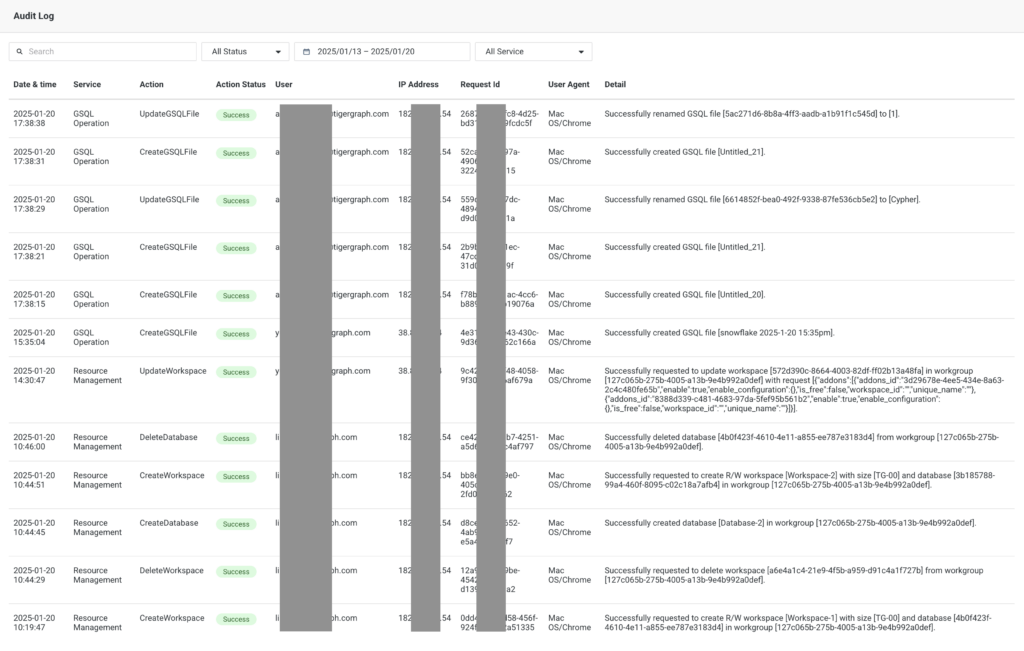
Task: Click the Request Id column header
Action: pos(480,84)
